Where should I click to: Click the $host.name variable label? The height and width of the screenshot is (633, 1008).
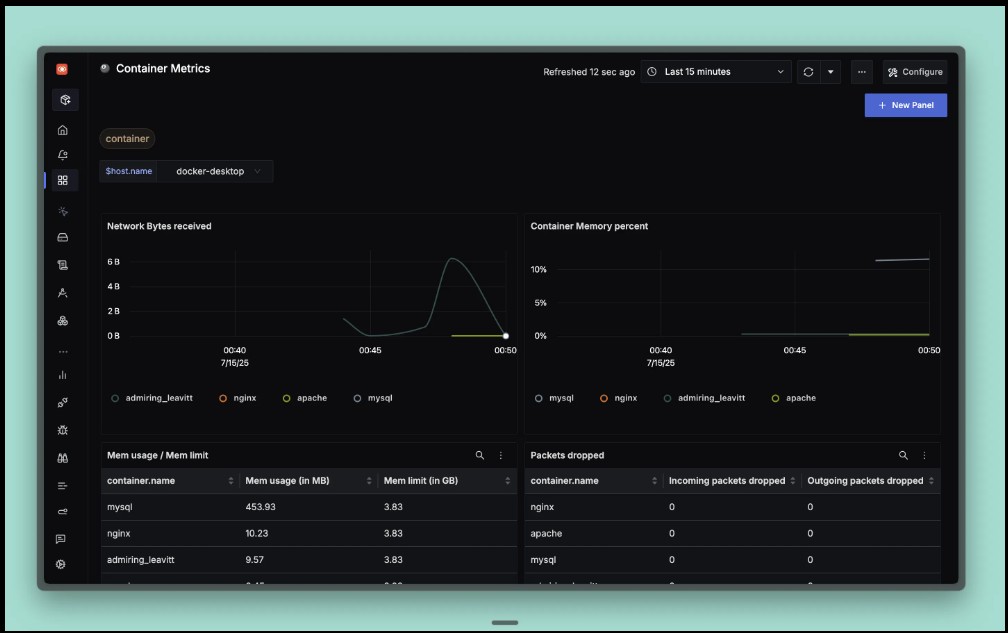point(129,172)
